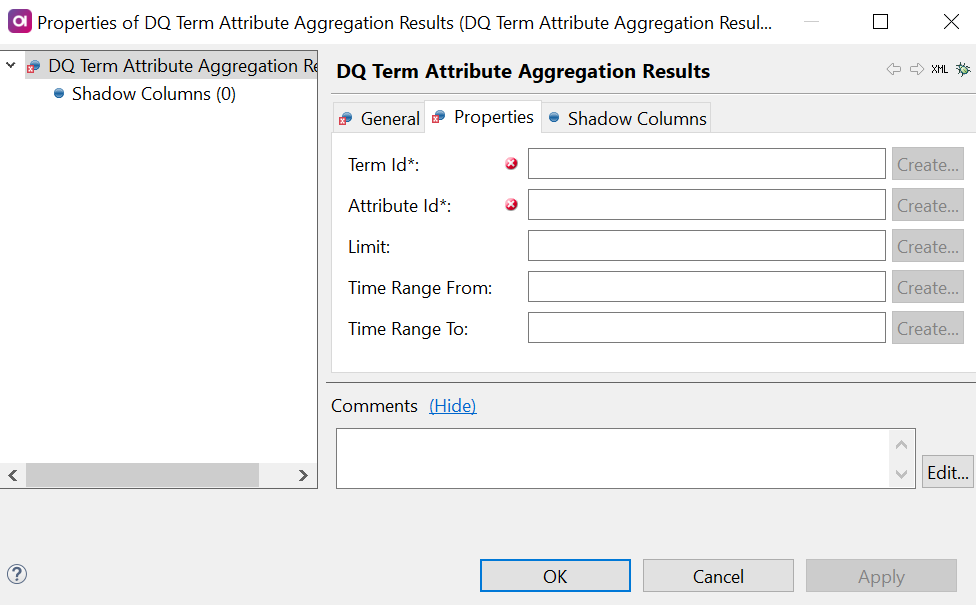976x605 pixels.
Task: Click the Attribute Id error indicator icon
Action: tap(512, 205)
